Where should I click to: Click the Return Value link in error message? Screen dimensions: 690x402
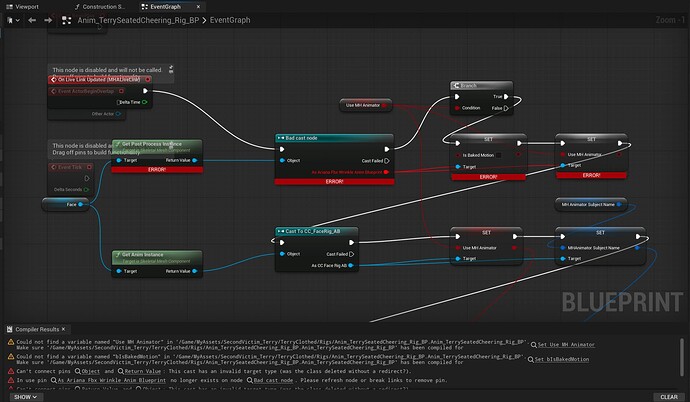(142, 371)
